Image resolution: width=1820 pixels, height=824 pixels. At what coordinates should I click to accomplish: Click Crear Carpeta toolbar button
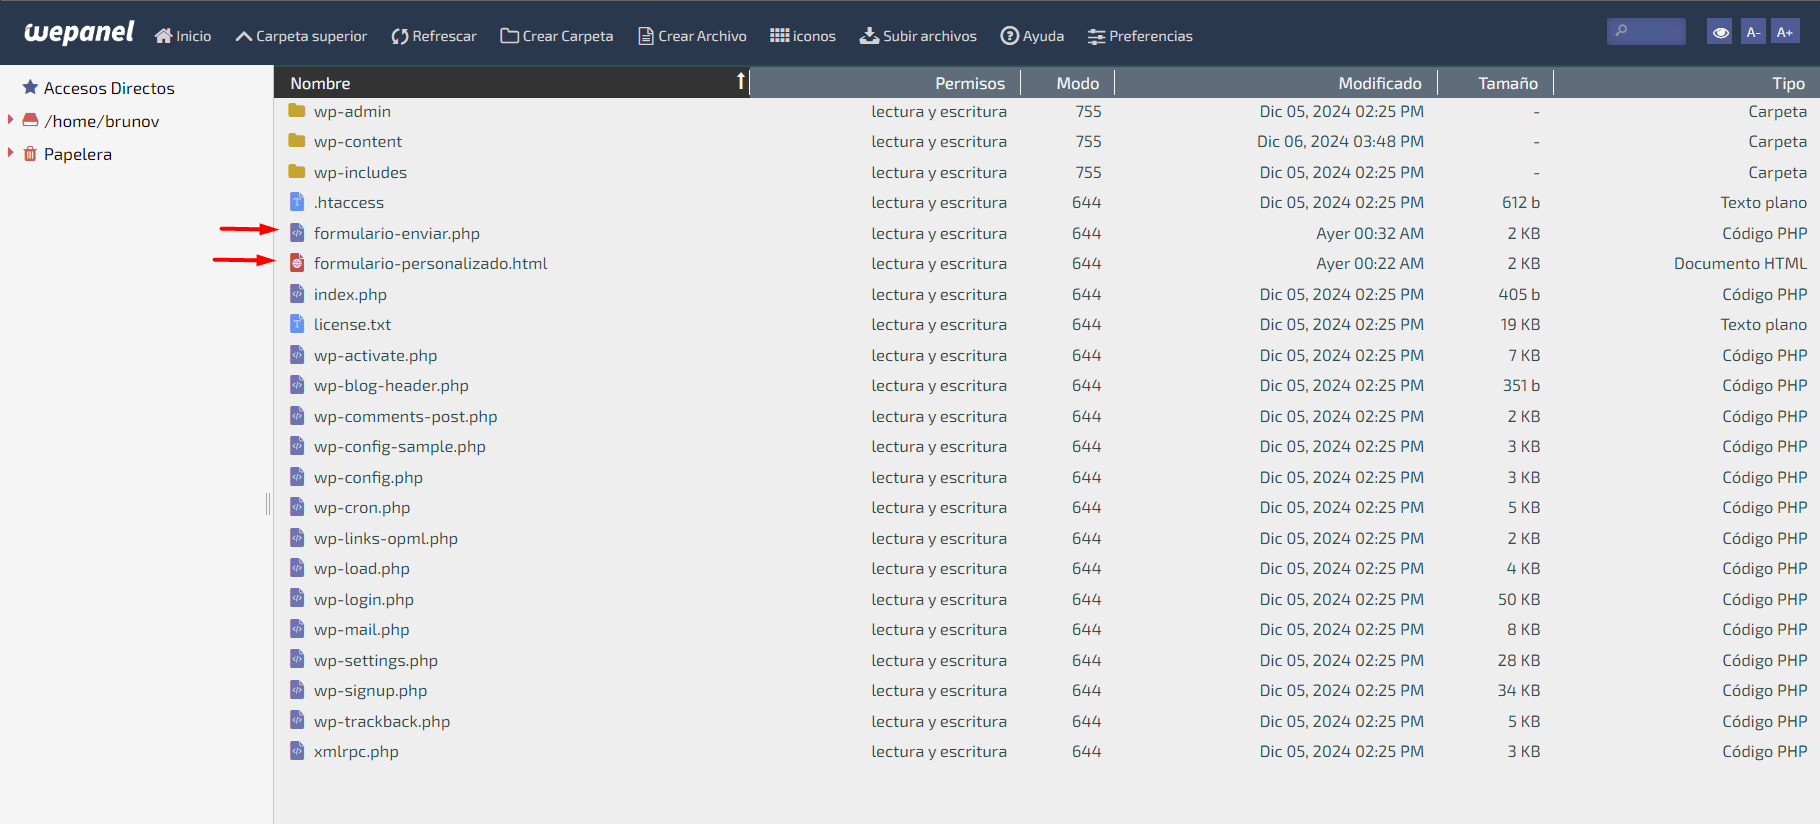[x=557, y=36]
